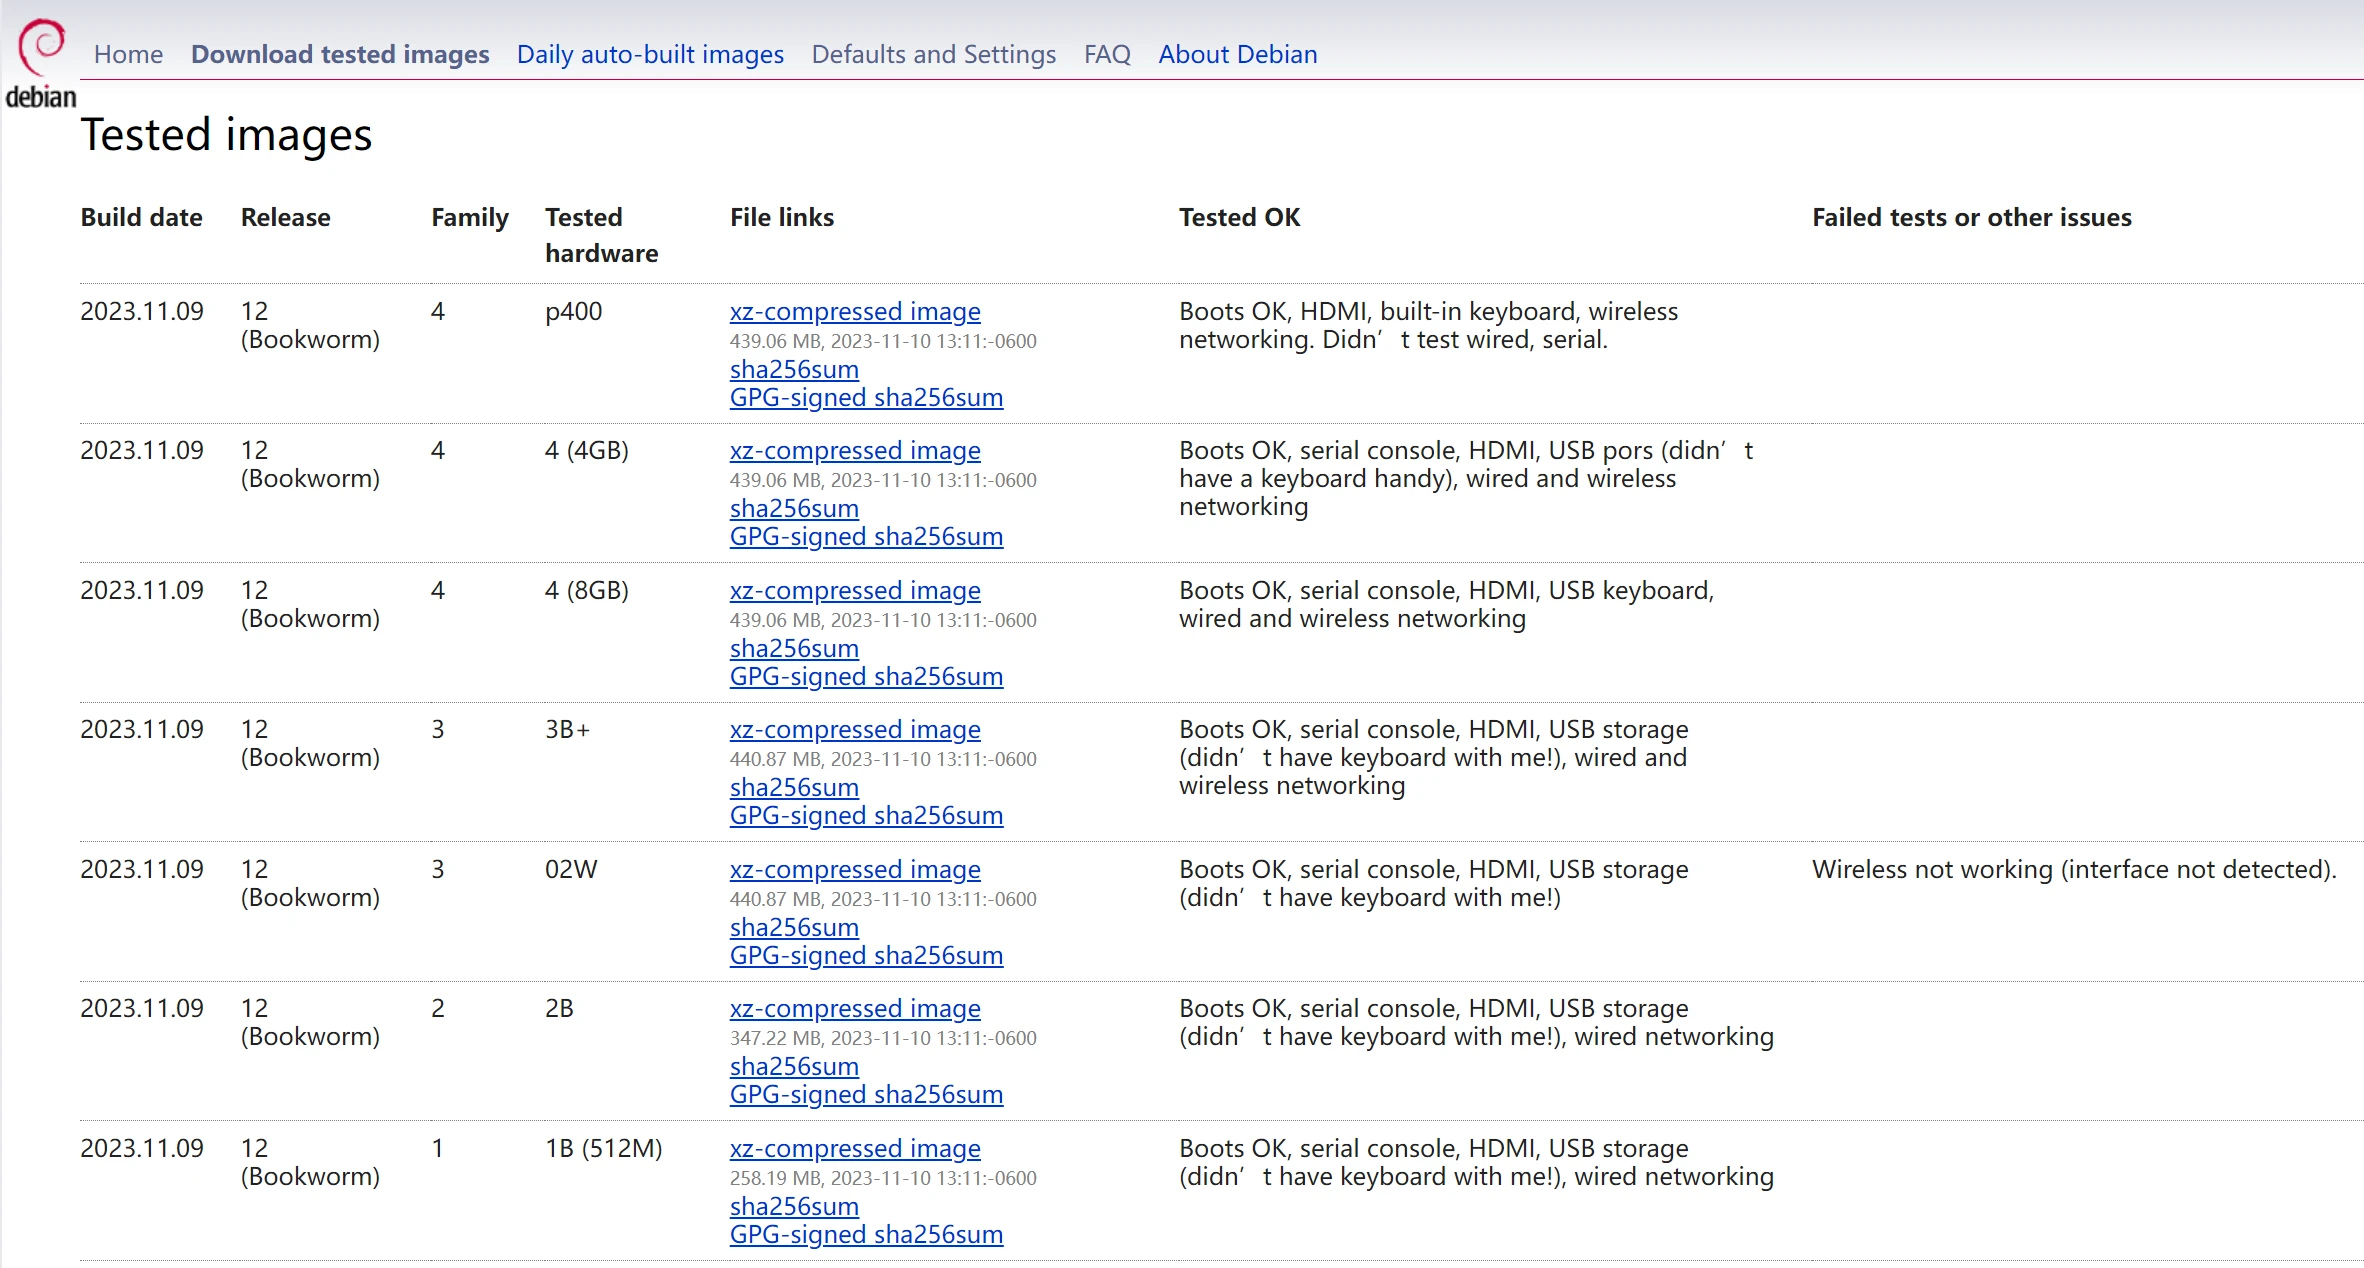Go to Download tested images page

coord(340,54)
